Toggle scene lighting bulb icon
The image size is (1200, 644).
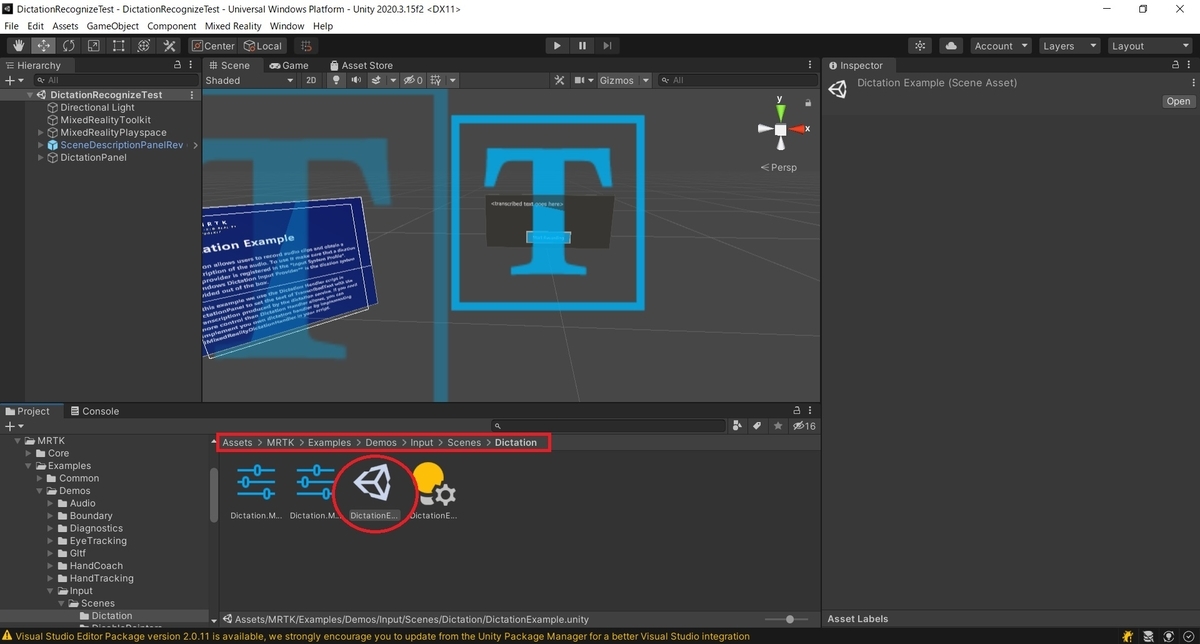(x=336, y=80)
